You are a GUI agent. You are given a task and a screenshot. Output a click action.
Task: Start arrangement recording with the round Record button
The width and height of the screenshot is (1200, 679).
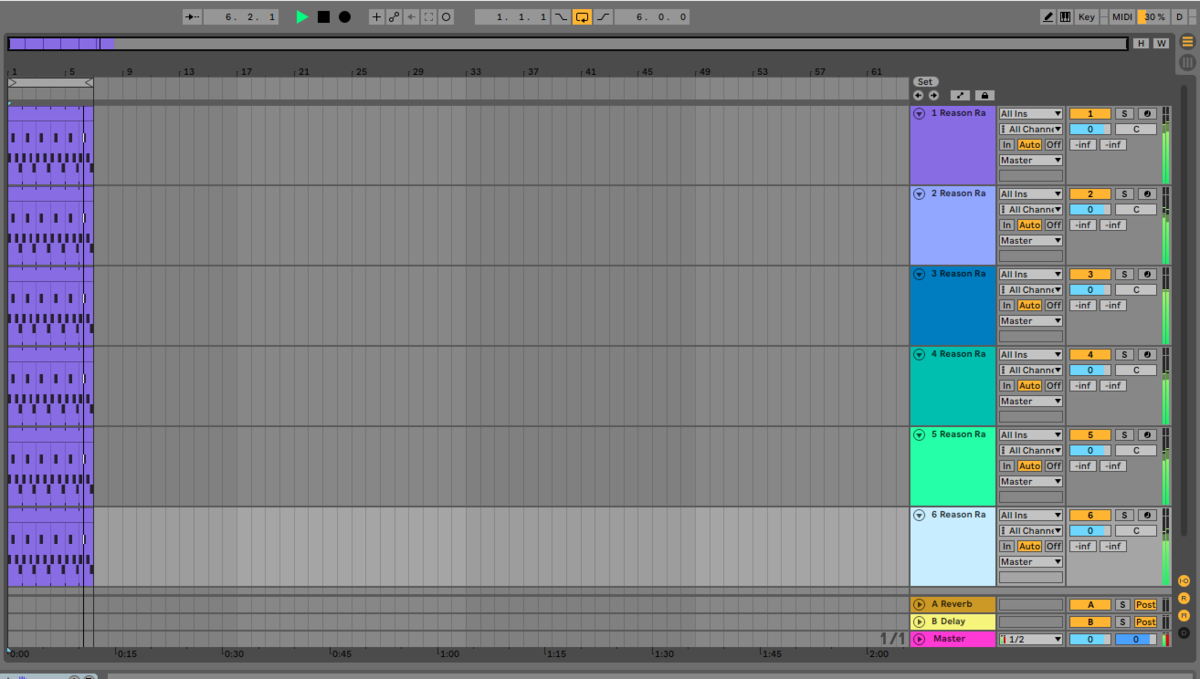coord(345,17)
